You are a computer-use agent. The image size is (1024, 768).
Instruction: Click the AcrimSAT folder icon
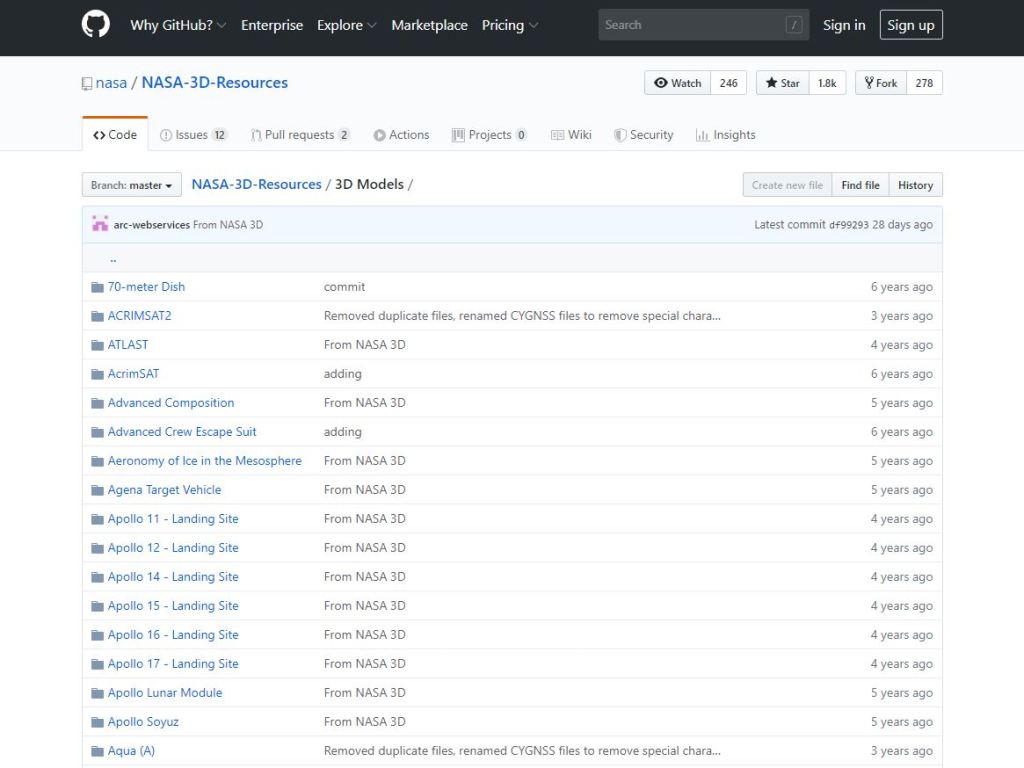[97, 374]
